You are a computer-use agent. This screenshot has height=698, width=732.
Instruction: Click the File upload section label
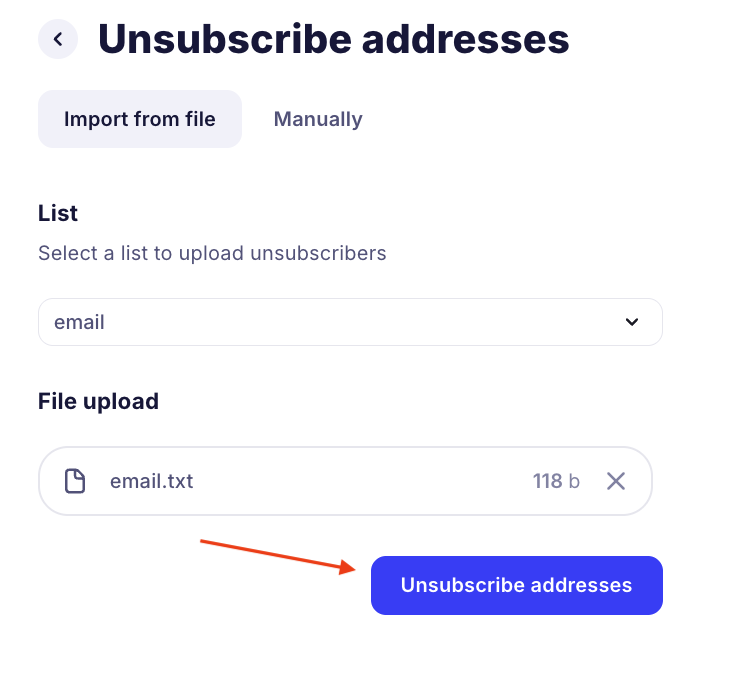(x=98, y=401)
